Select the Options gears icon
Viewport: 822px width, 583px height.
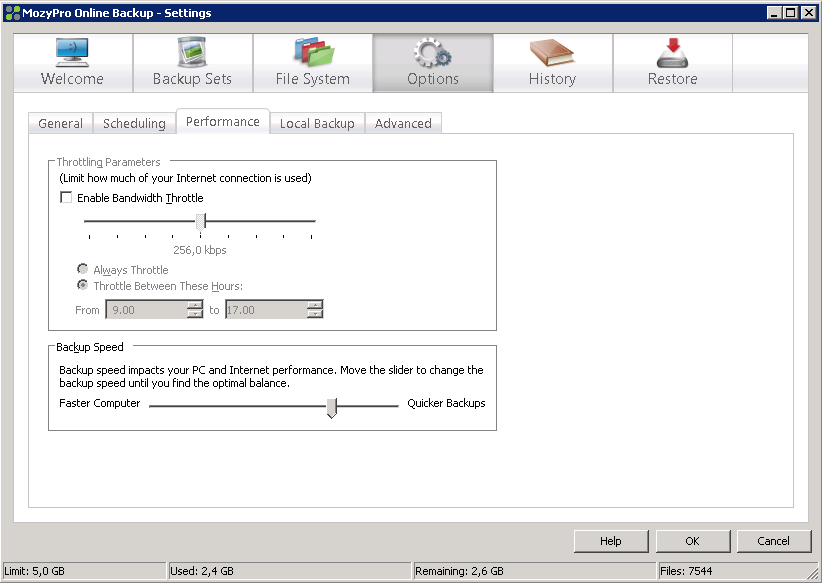[432, 52]
